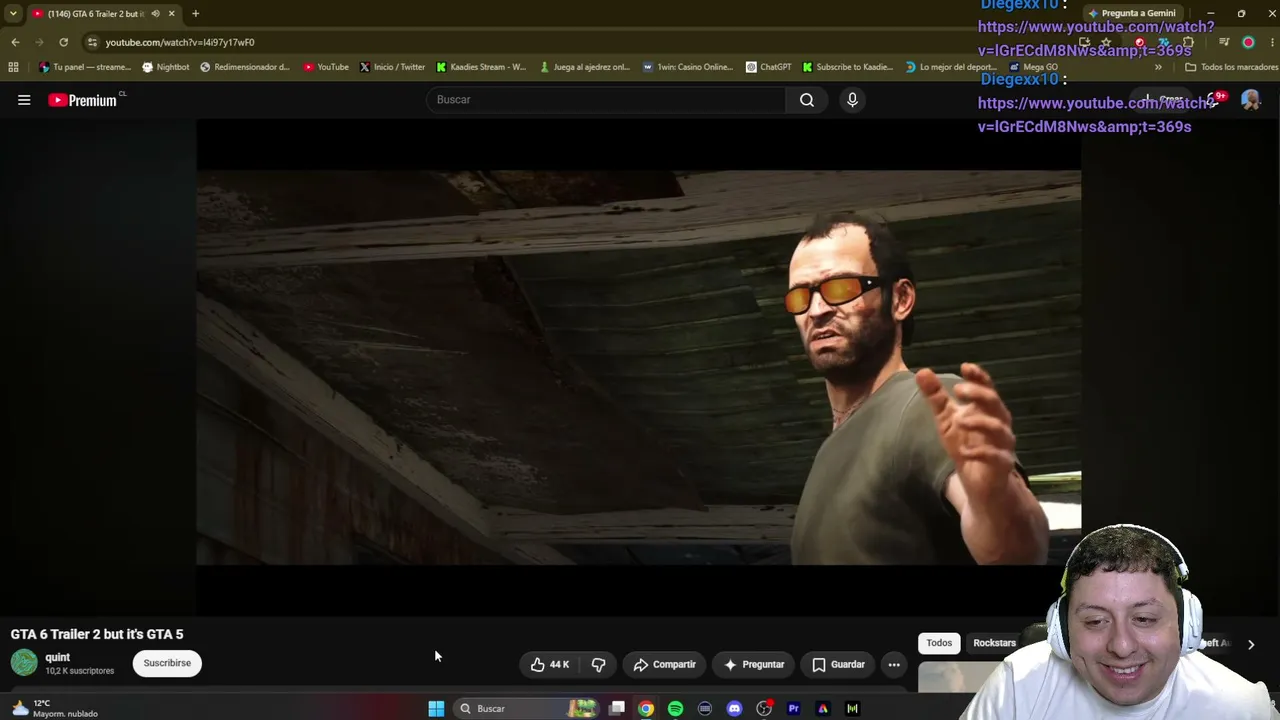Close the GTA 6 Trailer 2 tab
The width and height of the screenshot is (1280, 720).
(x=172, y=14)
